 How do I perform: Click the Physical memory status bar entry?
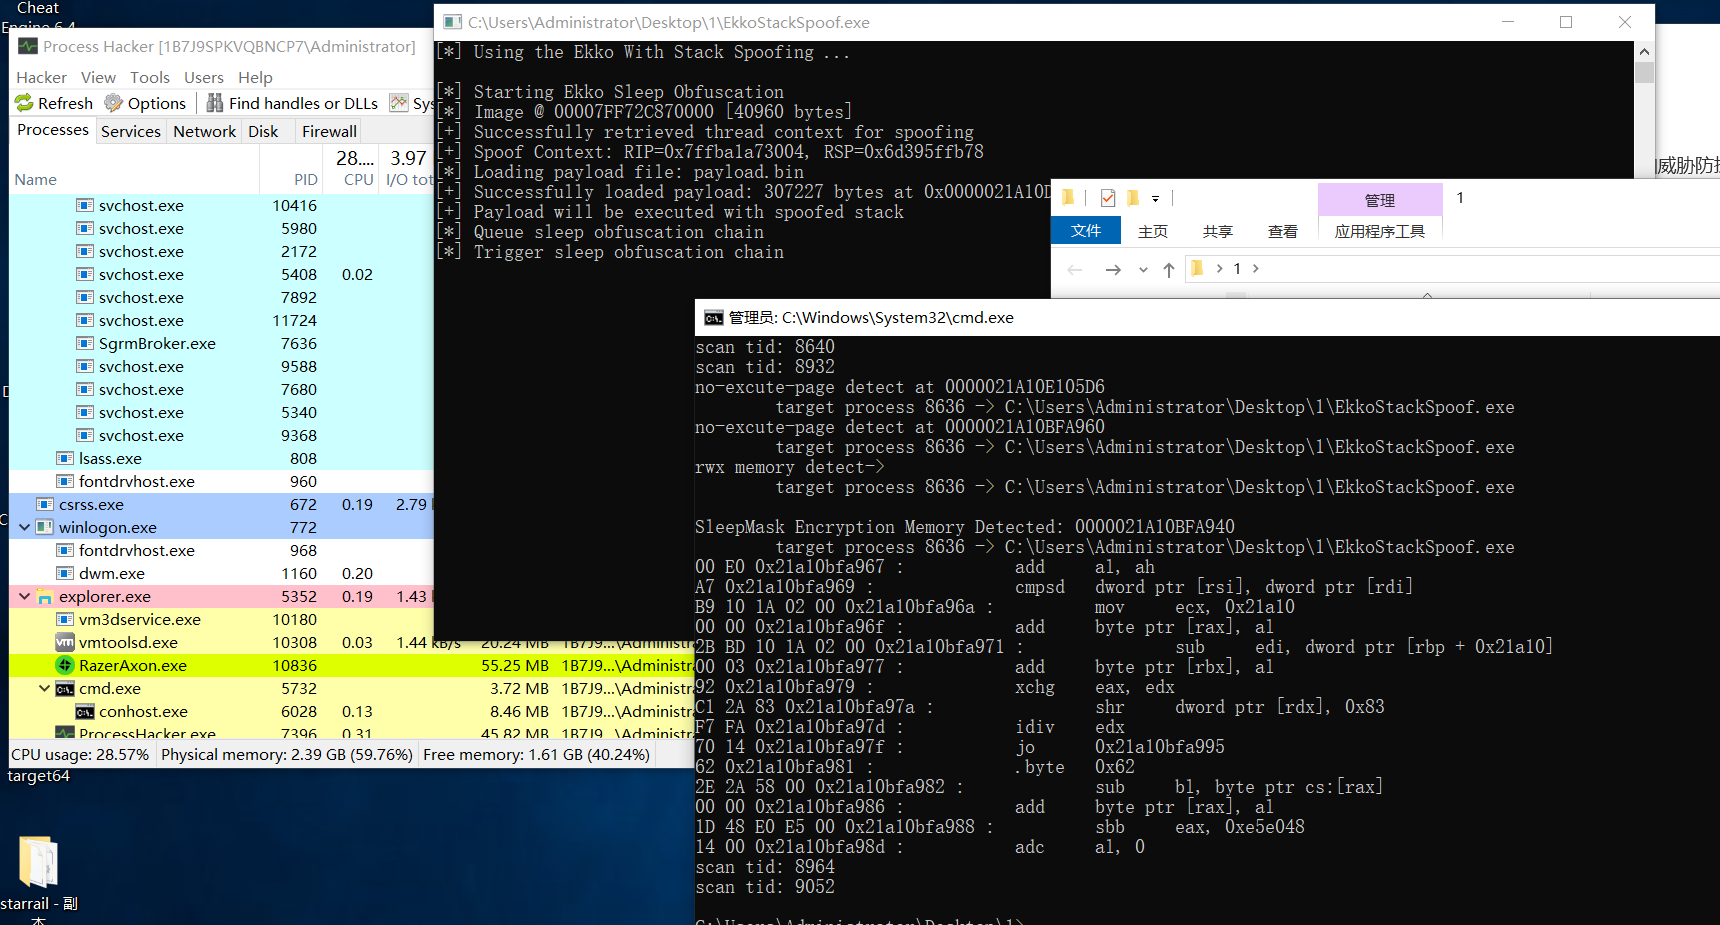click(287, 754)
